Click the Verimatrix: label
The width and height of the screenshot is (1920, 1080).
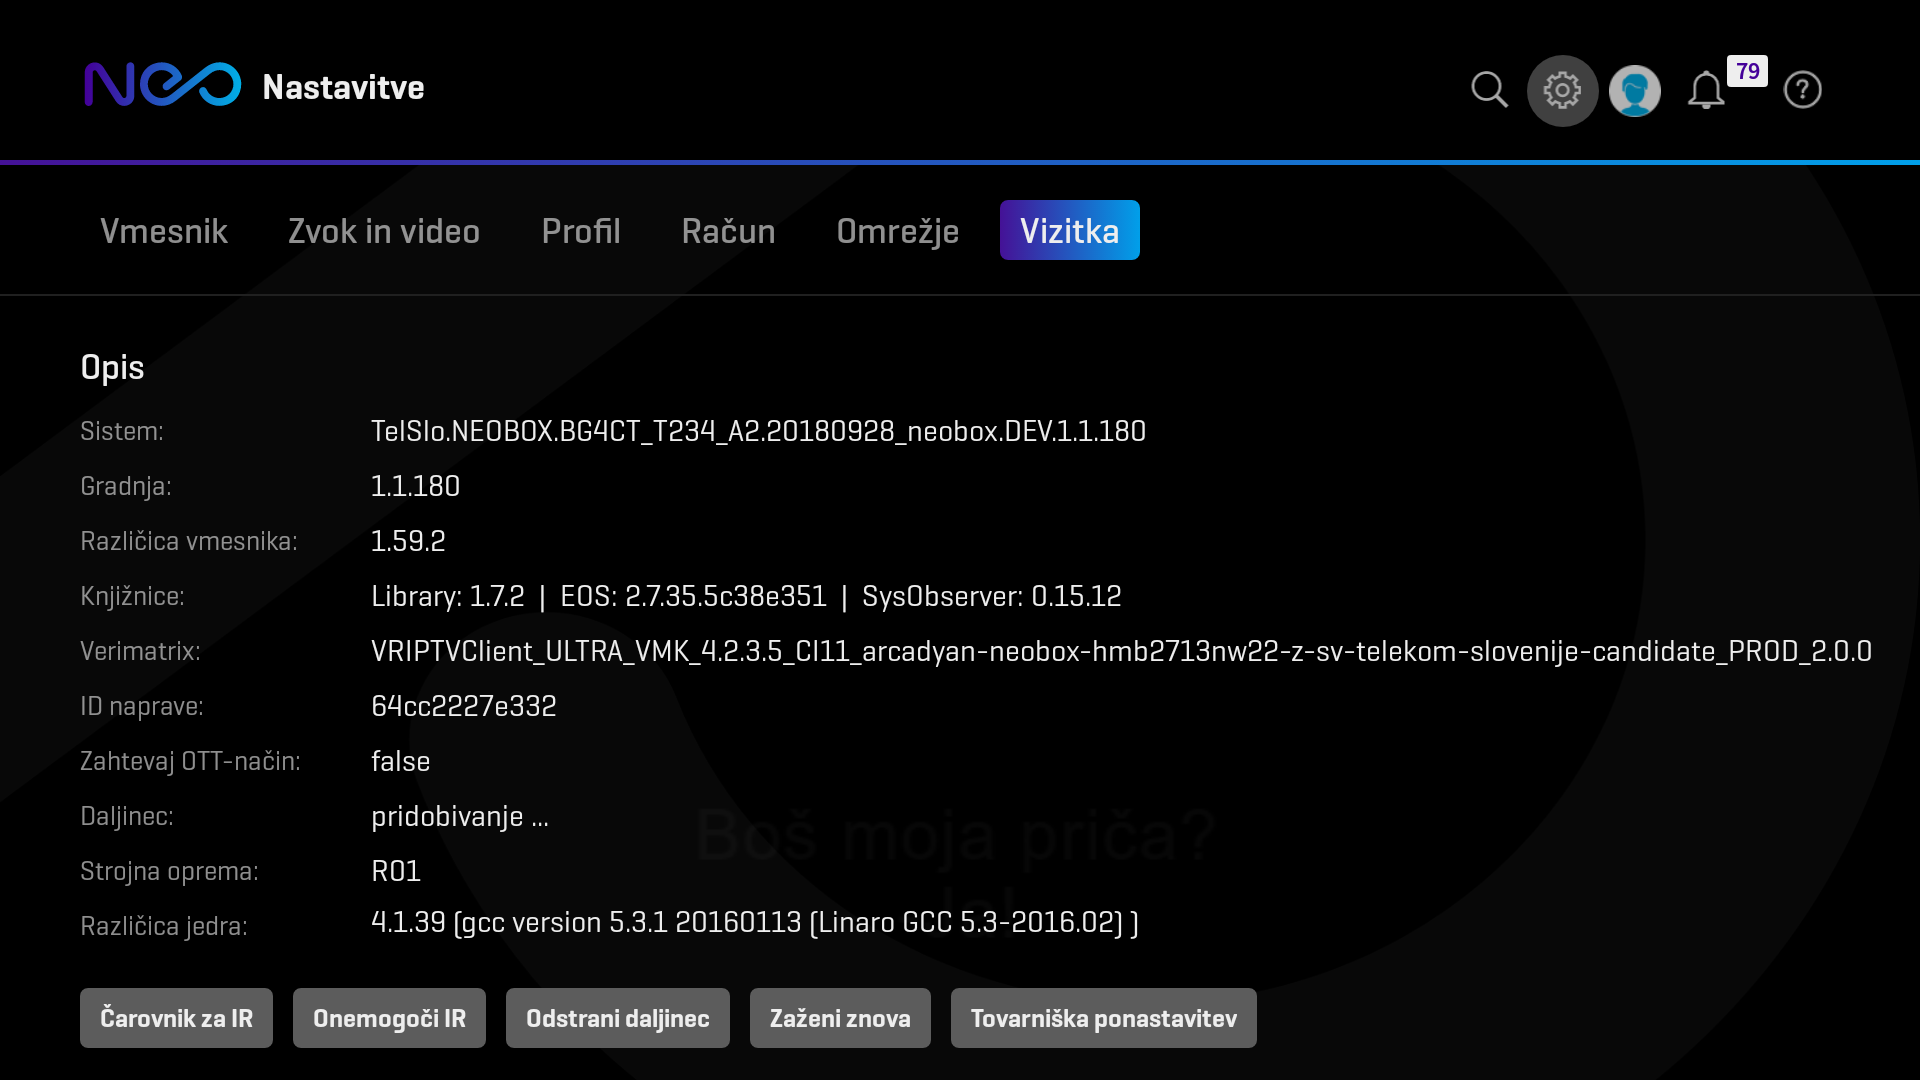click(140, 651)
